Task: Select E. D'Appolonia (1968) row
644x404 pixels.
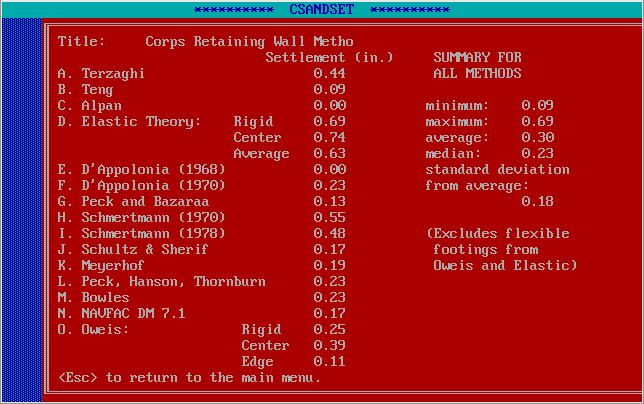Action: [x=141, y=170]
